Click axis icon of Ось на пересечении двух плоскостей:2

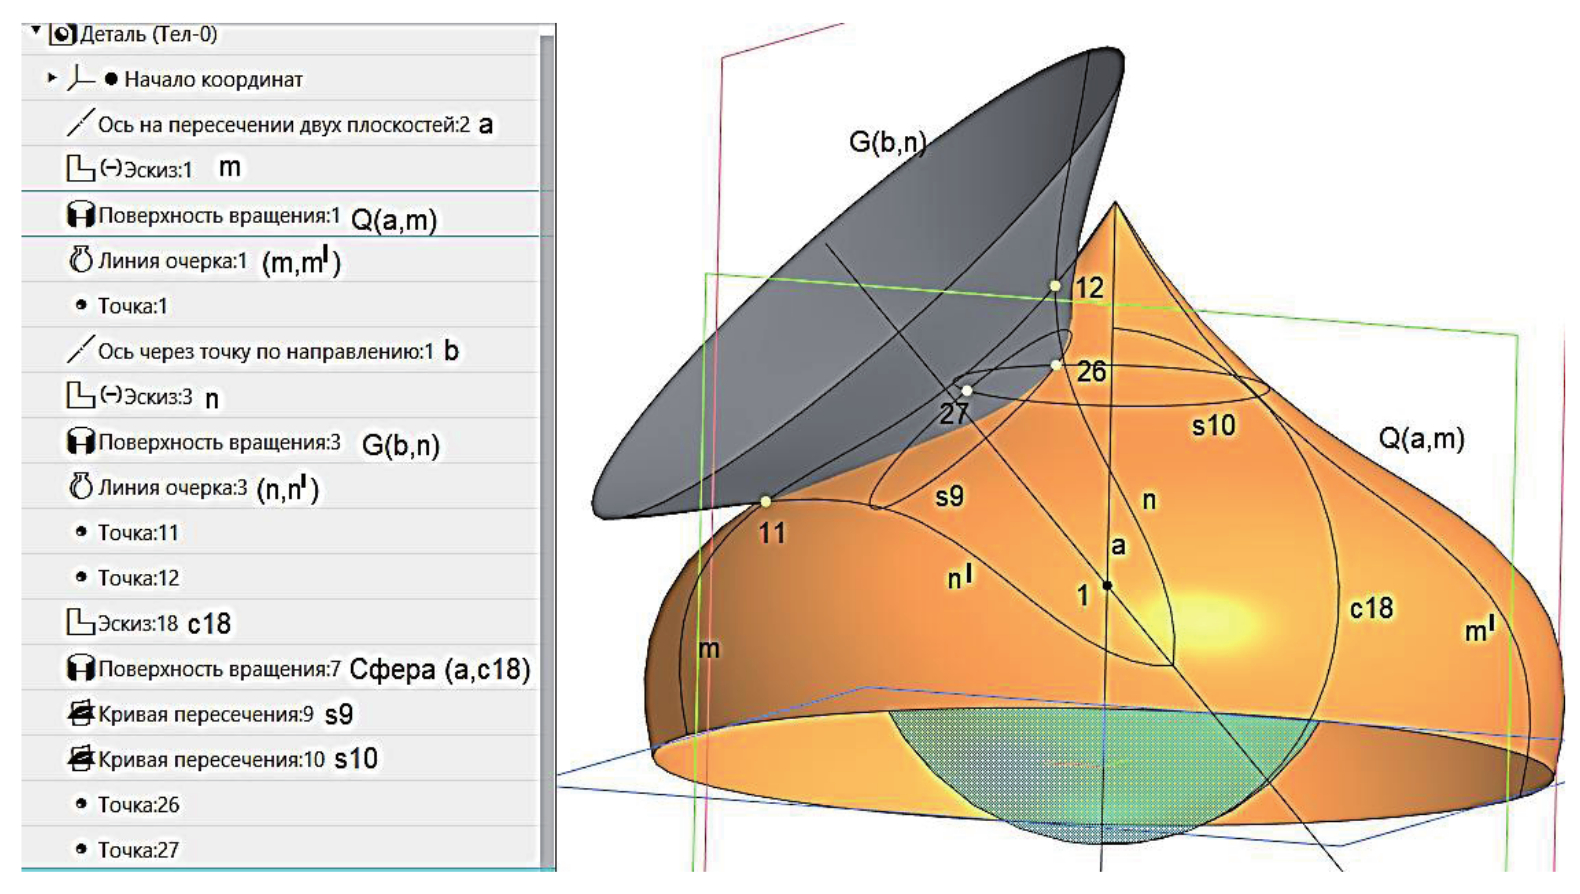tap(80, 125)
